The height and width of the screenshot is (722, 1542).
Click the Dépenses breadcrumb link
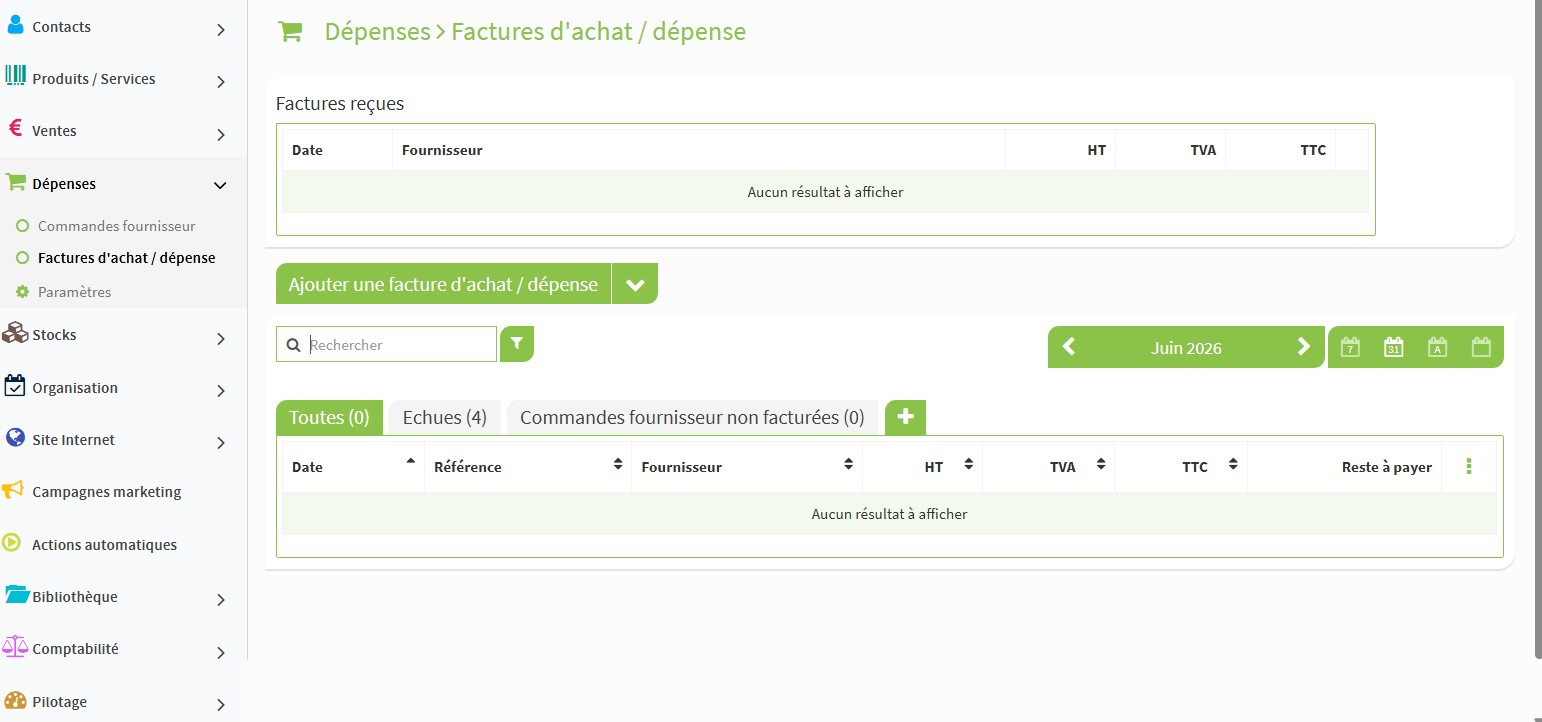[x=377, y=32]
